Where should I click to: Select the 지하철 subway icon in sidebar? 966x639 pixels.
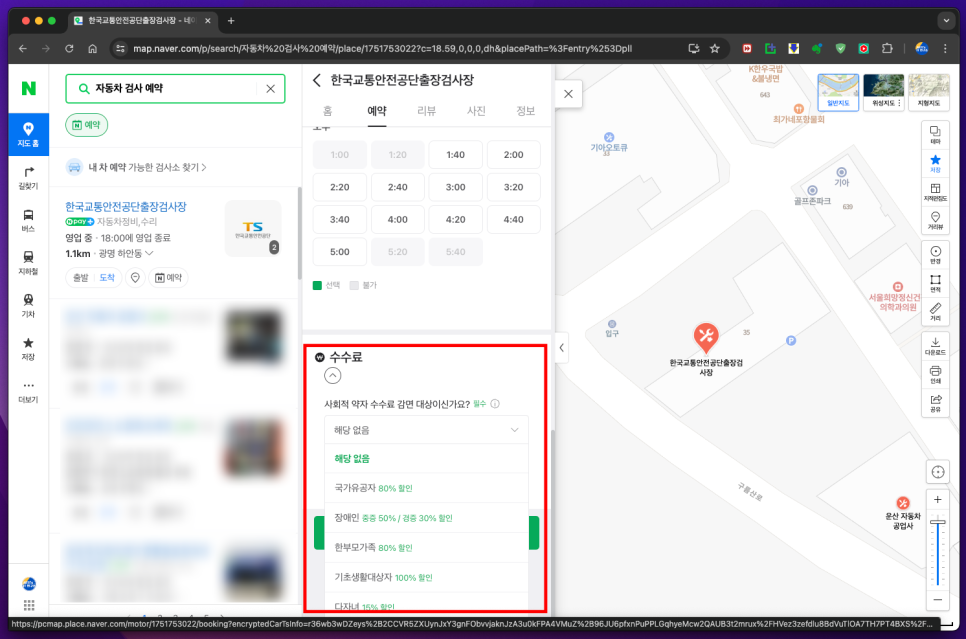click(28, 263)
